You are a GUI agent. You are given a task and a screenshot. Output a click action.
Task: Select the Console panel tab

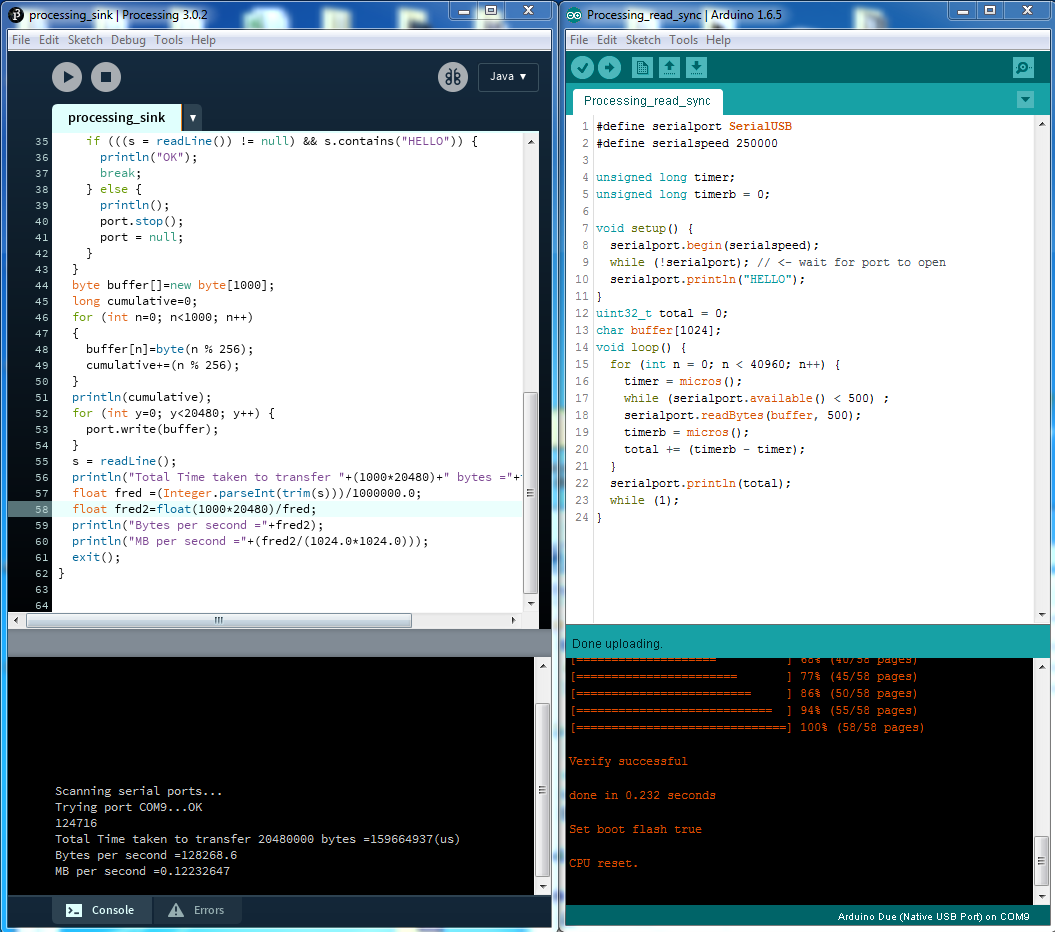100,910
